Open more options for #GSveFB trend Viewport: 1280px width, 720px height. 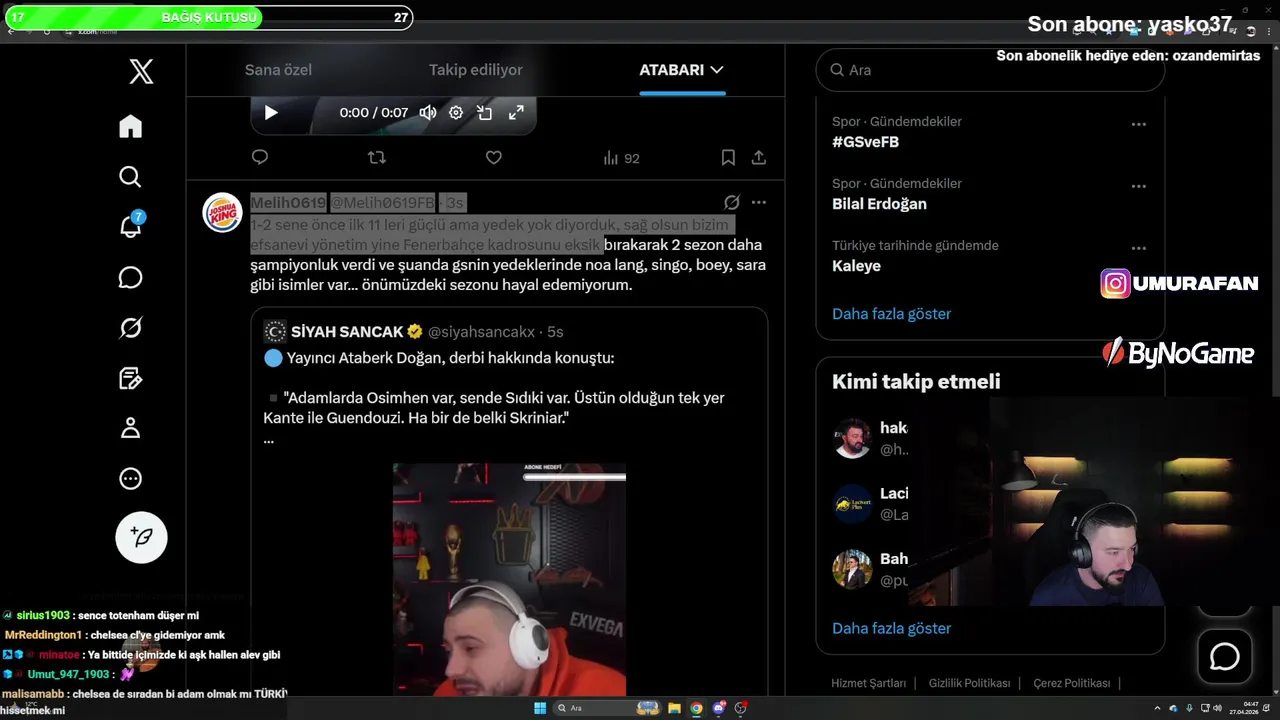pyautogui.click(x=1138, y=125)
